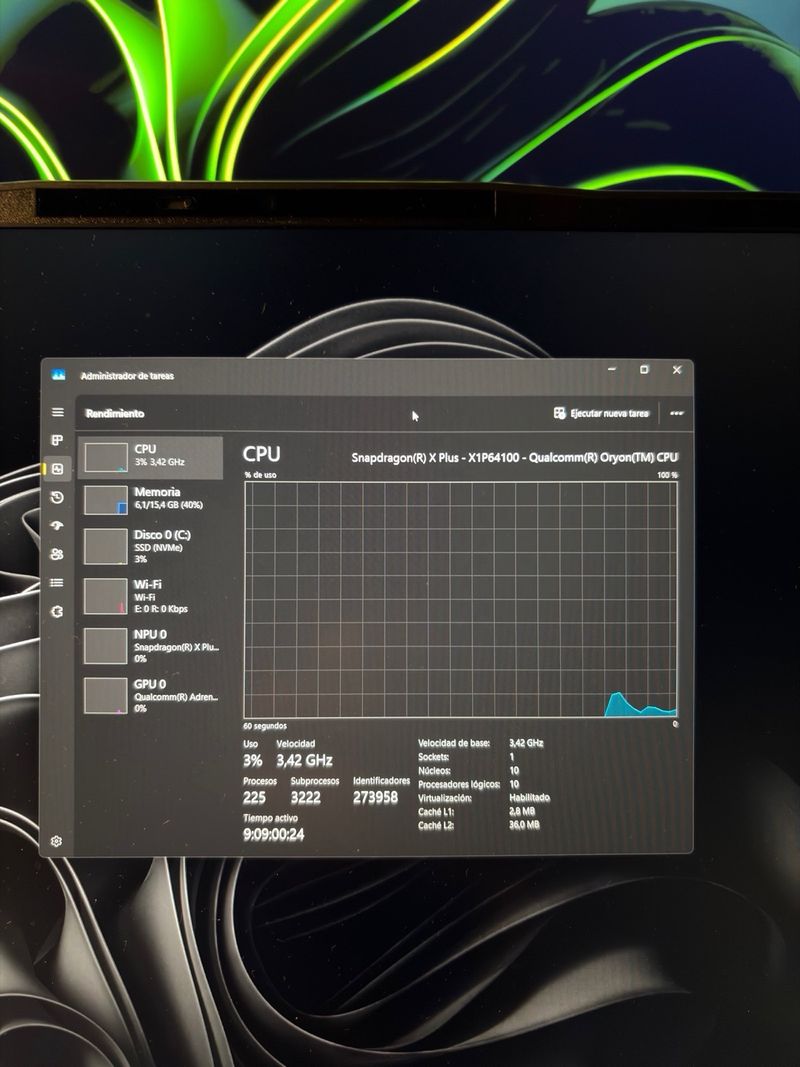Click the Ejecutar nueva tarea icon
The width and height of the screenshot is (800, 1067).
[559, 413]
